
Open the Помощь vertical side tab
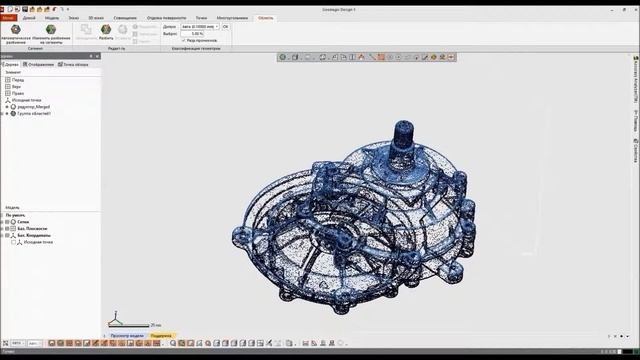point(636,121)
